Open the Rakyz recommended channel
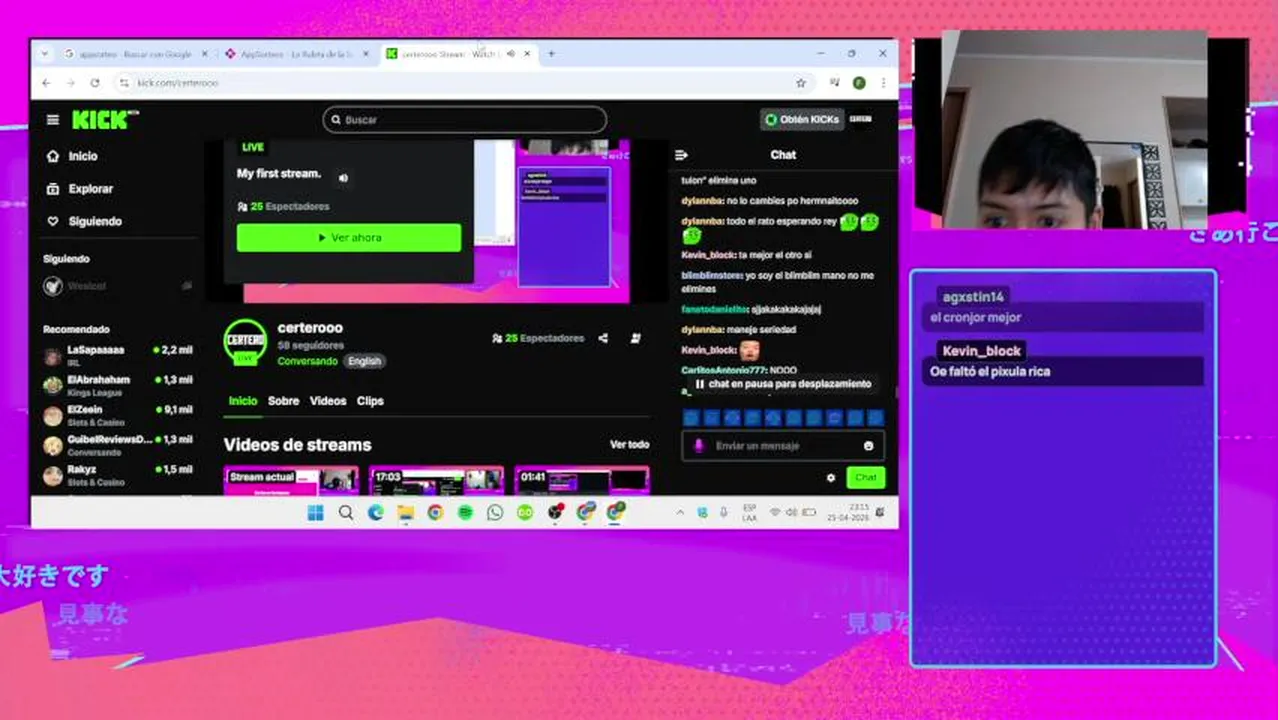 coord(118,475)
